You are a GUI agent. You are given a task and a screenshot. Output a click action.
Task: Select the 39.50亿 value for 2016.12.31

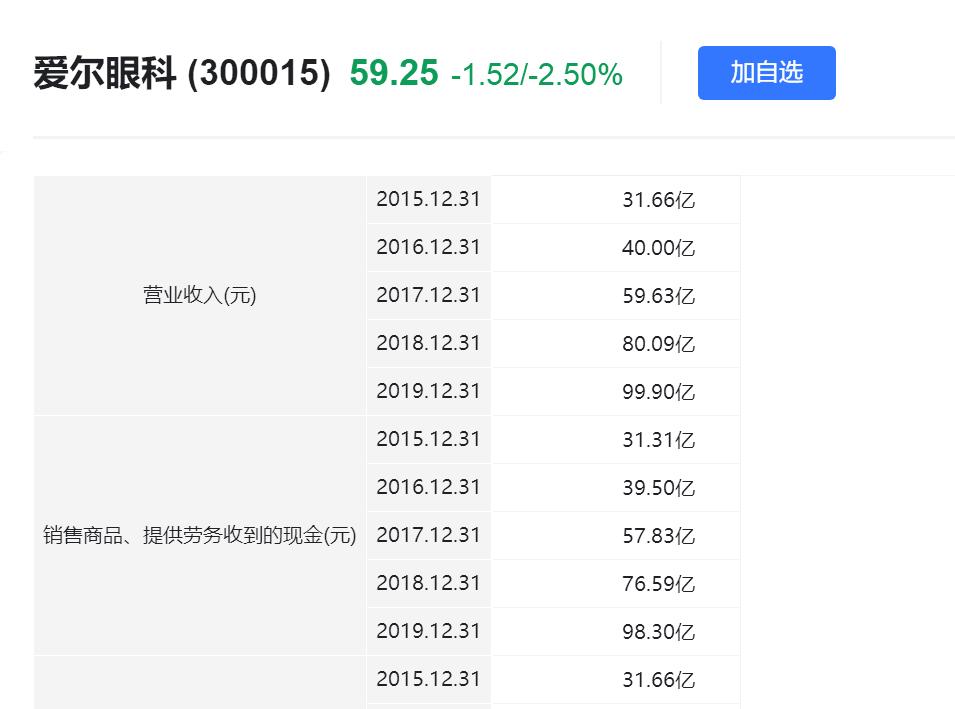[x=659, y=487]
